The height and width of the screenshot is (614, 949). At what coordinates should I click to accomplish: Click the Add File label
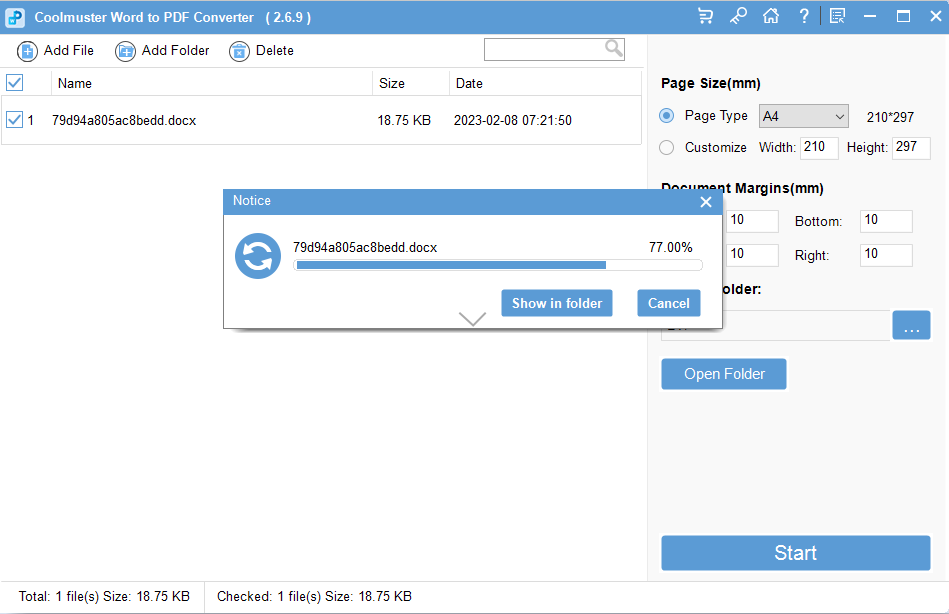pyautogui.click(x=68, y=51)
